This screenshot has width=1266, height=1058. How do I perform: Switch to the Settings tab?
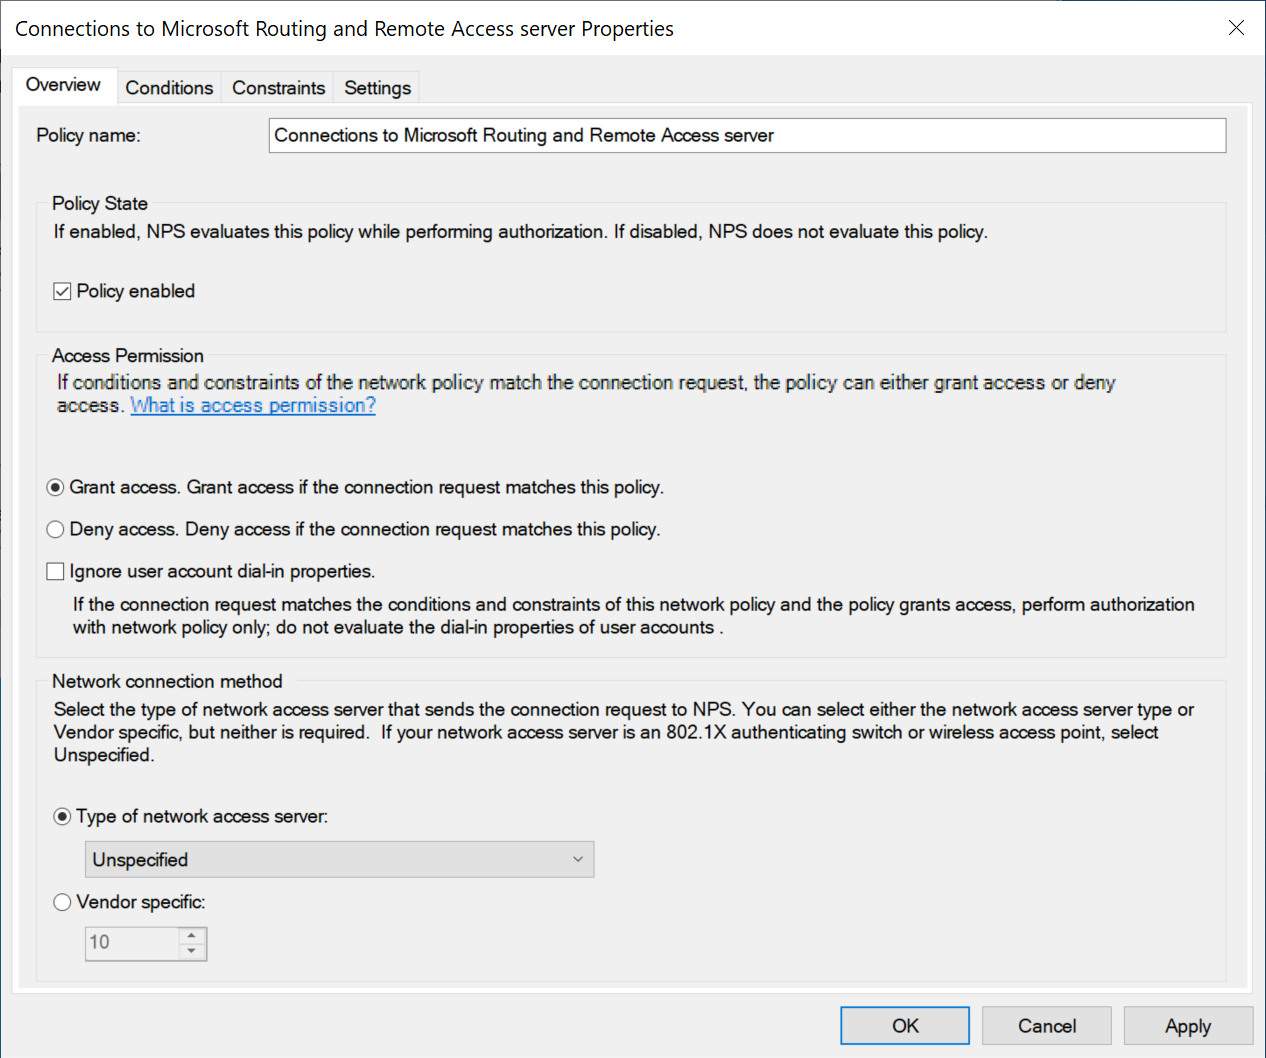tap(377, 88)
